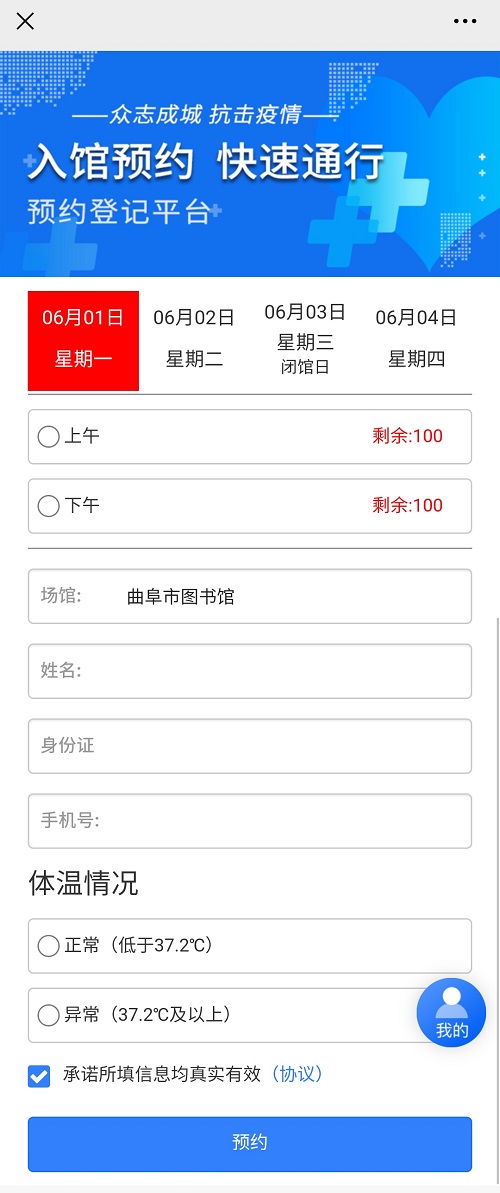Open the 协议 agreement link
The height and width of the screenshot is (1193, 500).
[x=297, y=1074]
